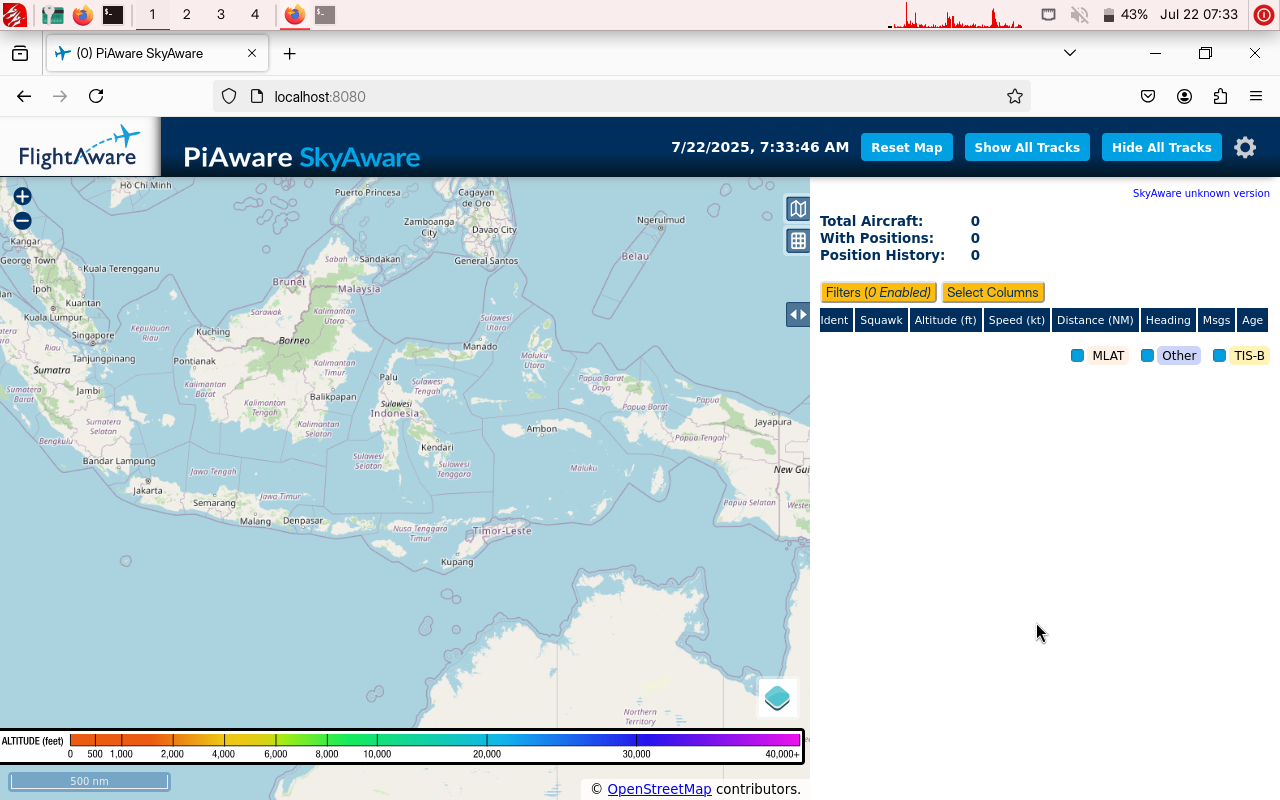Toggle the MLAT checkbox
Screen dimensions: 1280x800
pyautogui.click(x=1077, y=356)
